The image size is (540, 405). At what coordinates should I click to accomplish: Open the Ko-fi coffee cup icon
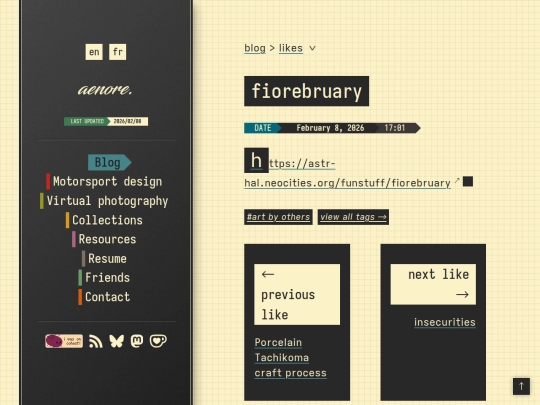158,341
